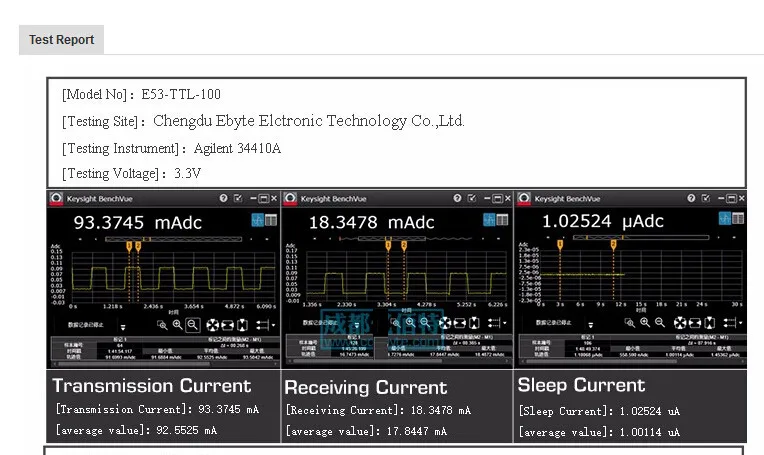Autoscale both axes in Receiving Current window
764x455 pixels.
pyautogui.click(x=445, y=322)
